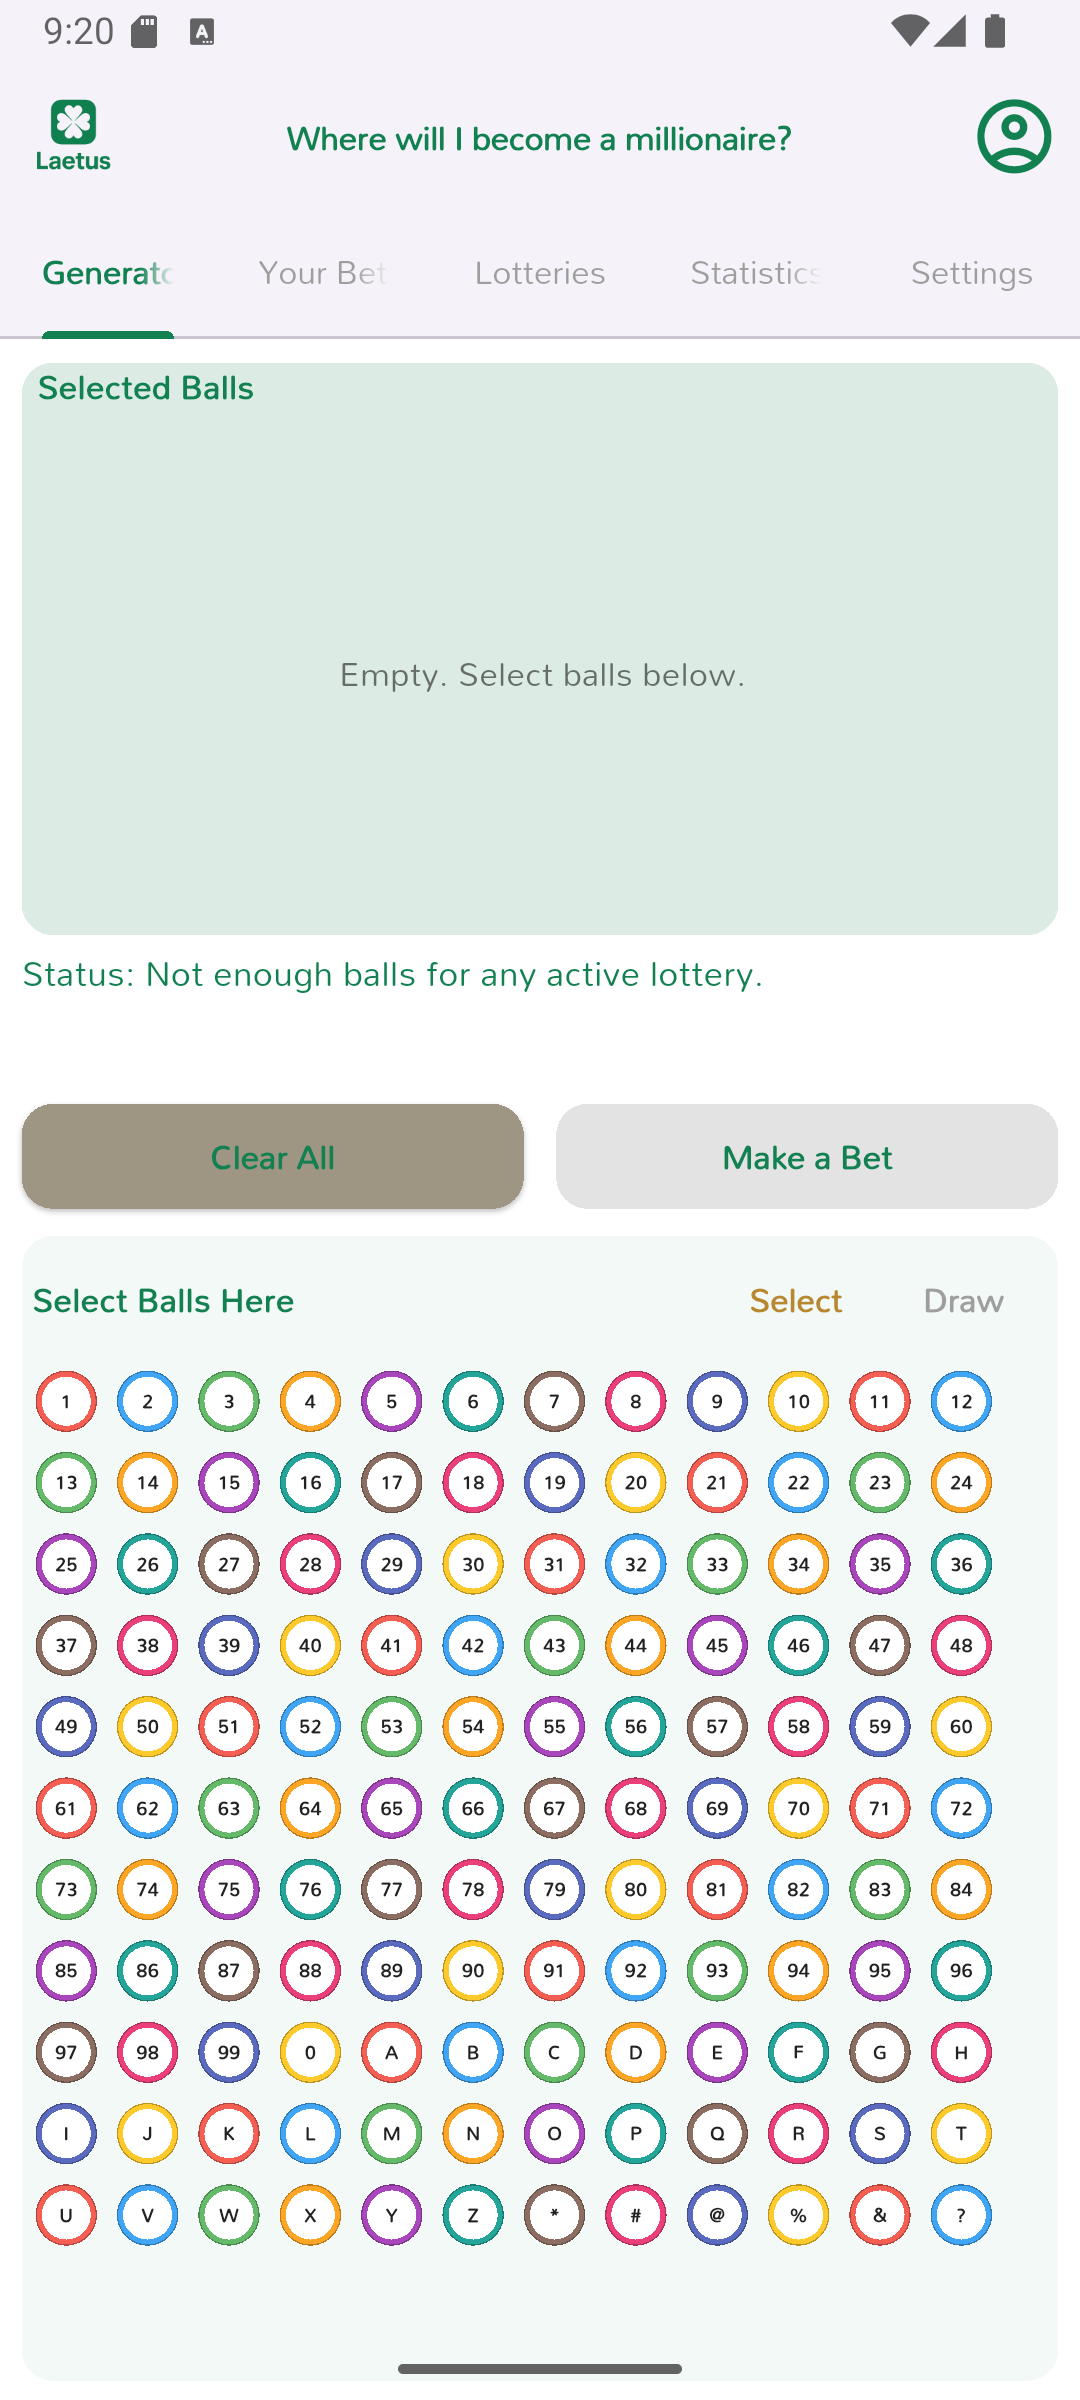Tap the ball labeled letter Z
The image size is (1080, 2400).
pos(473,2215)
